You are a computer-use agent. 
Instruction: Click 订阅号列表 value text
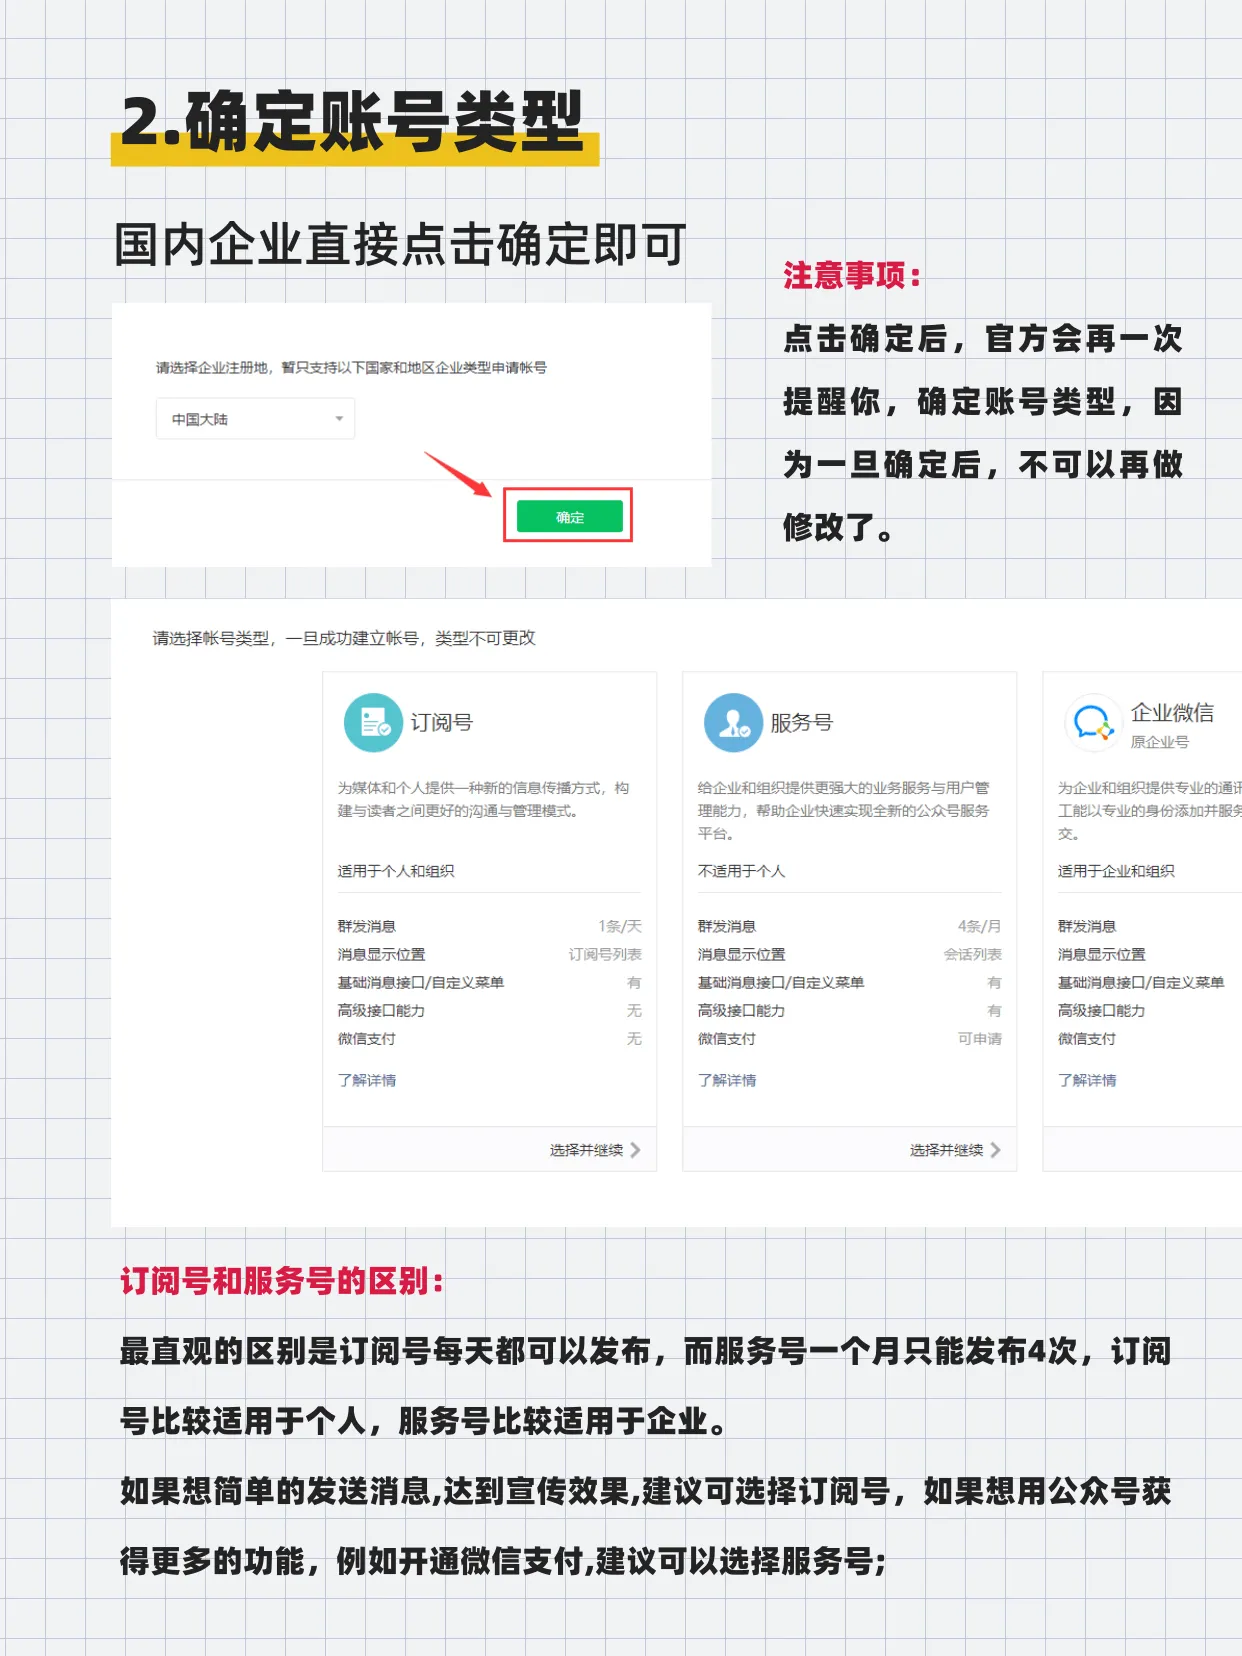pyautogui.click(x=605, y=954)
